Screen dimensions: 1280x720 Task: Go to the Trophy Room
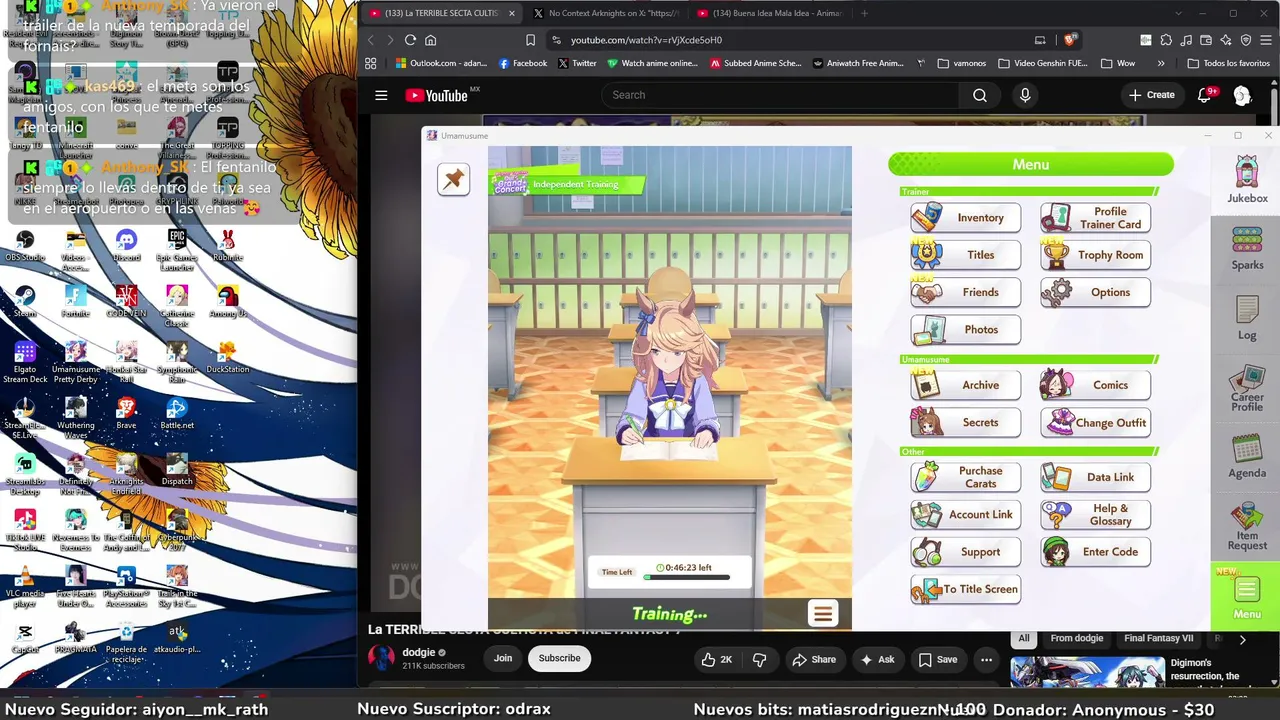point(1096,255)
